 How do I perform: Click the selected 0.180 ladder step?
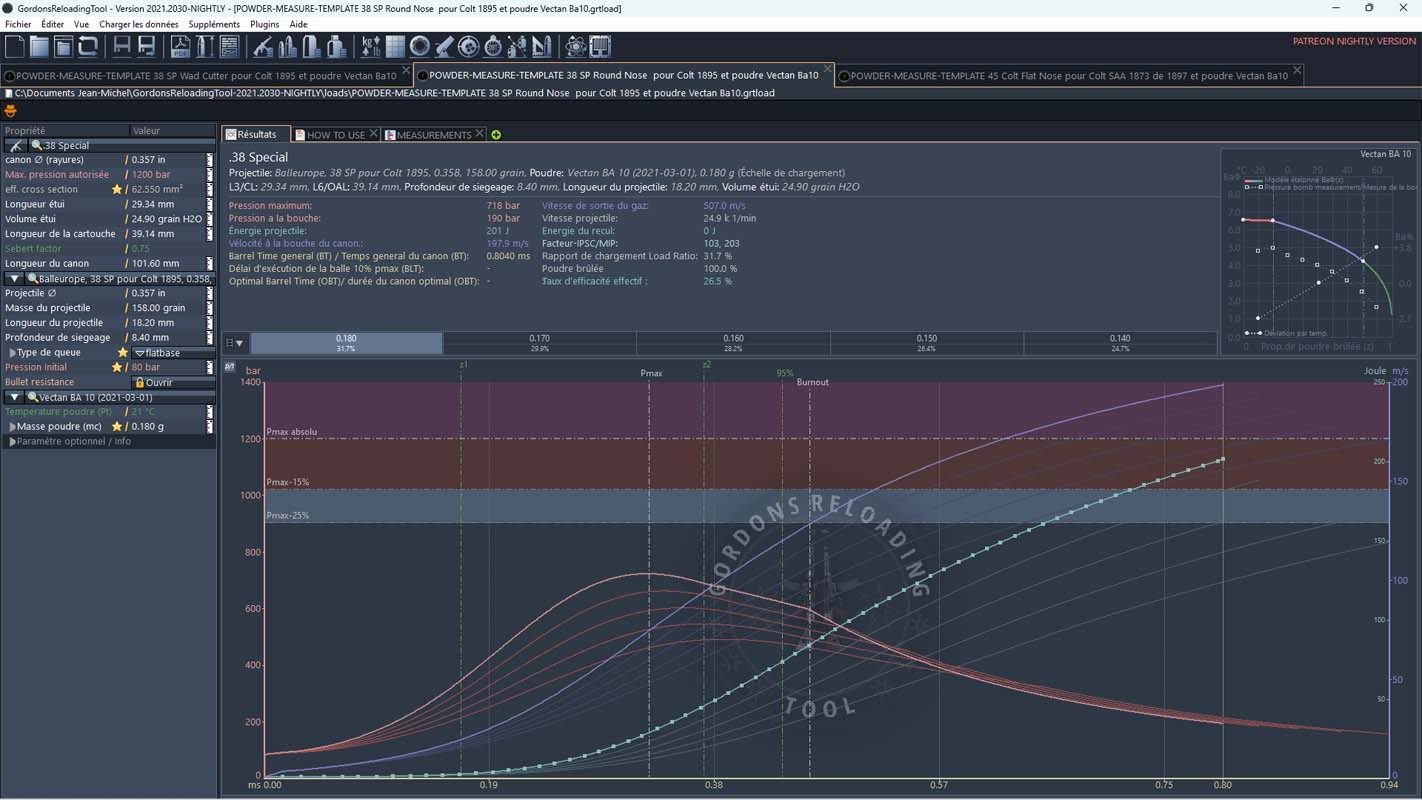click(346, 343)
